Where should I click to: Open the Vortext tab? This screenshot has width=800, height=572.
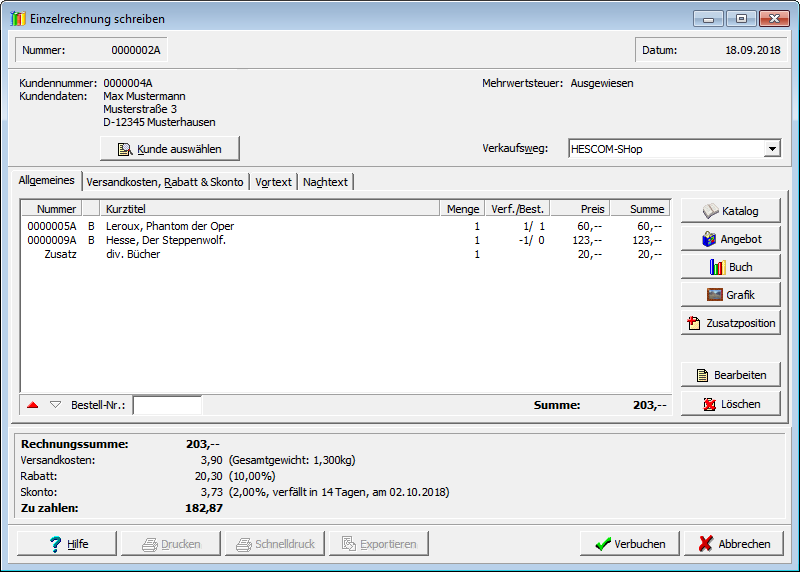tap(273, 182)
